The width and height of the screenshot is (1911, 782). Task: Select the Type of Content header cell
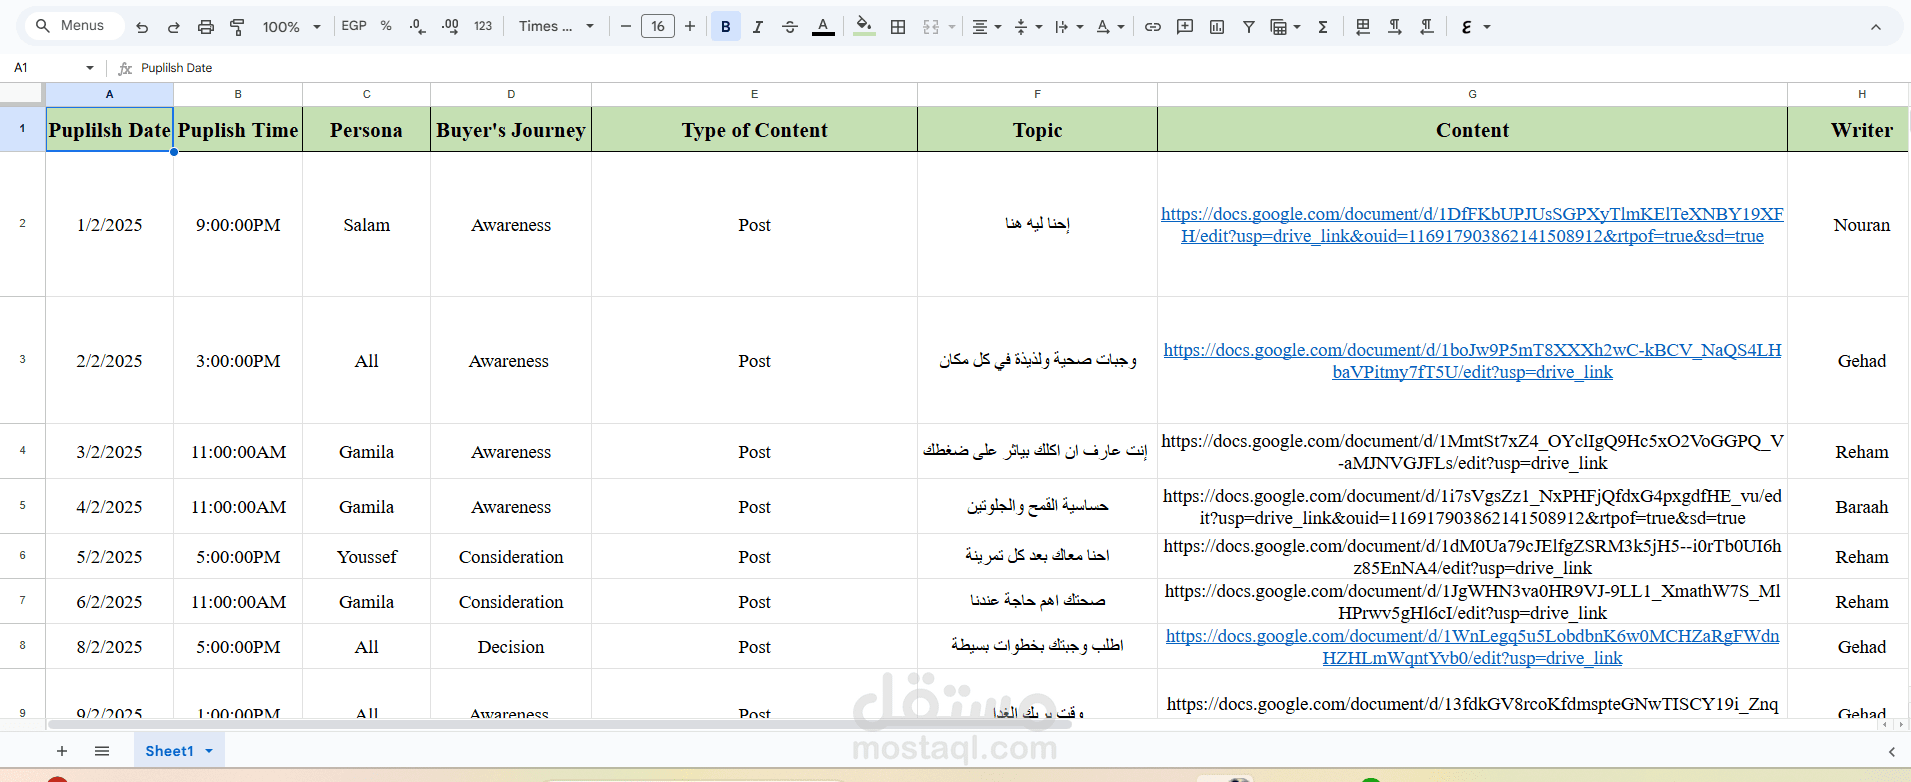click(754, 130)
